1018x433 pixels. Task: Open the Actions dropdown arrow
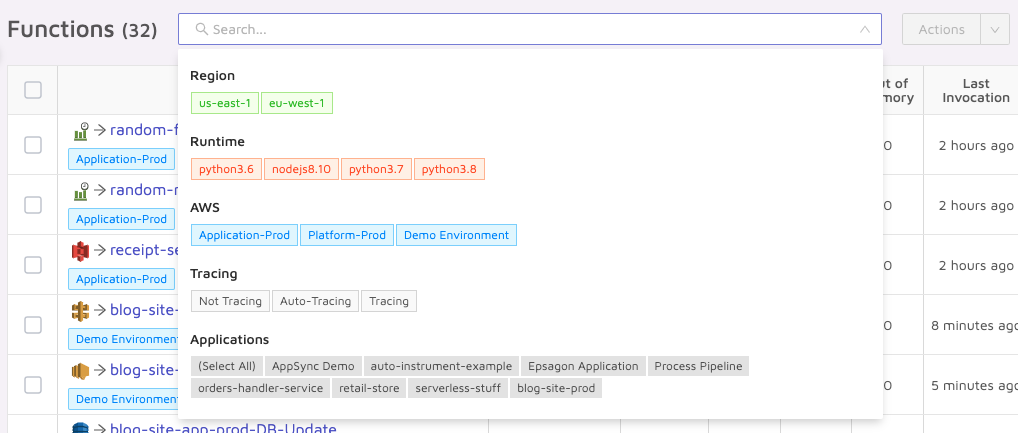995,29
